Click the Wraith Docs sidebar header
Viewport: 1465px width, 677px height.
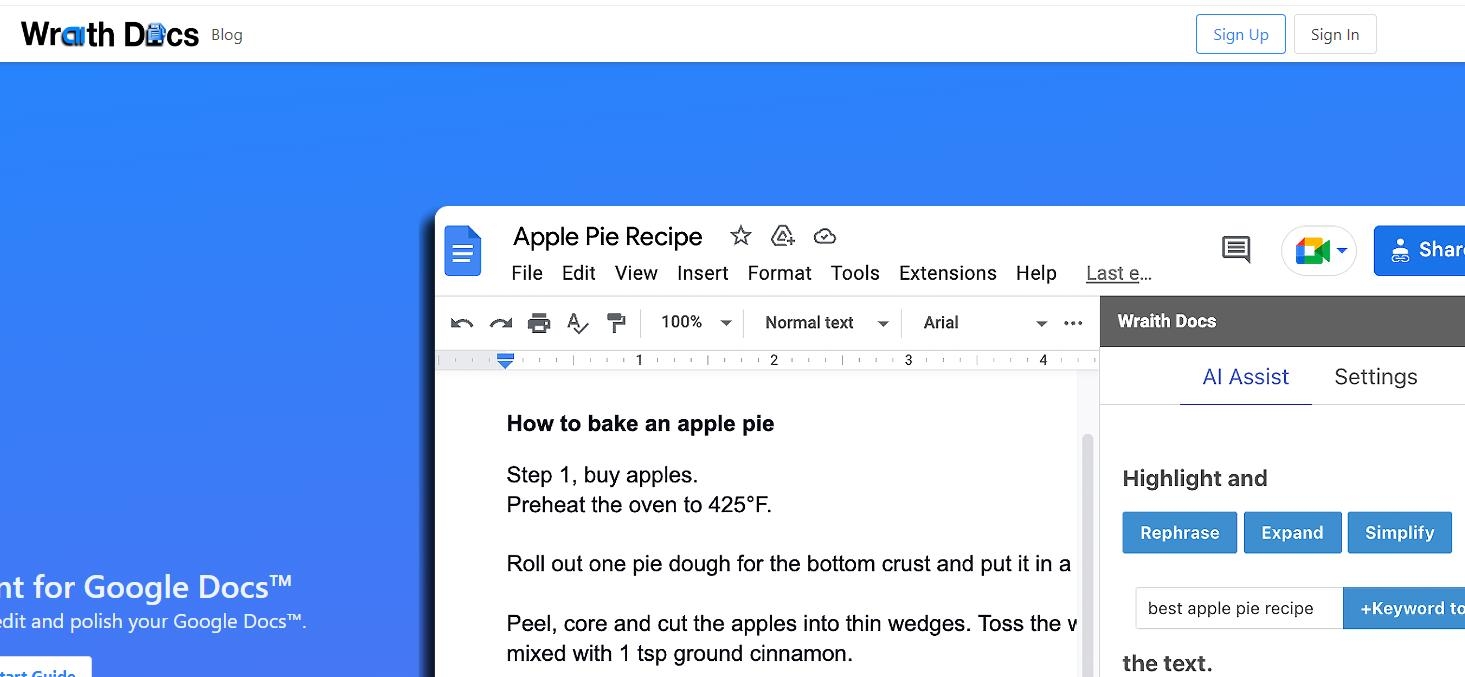pyautogui.click(x=1282, y=321)
